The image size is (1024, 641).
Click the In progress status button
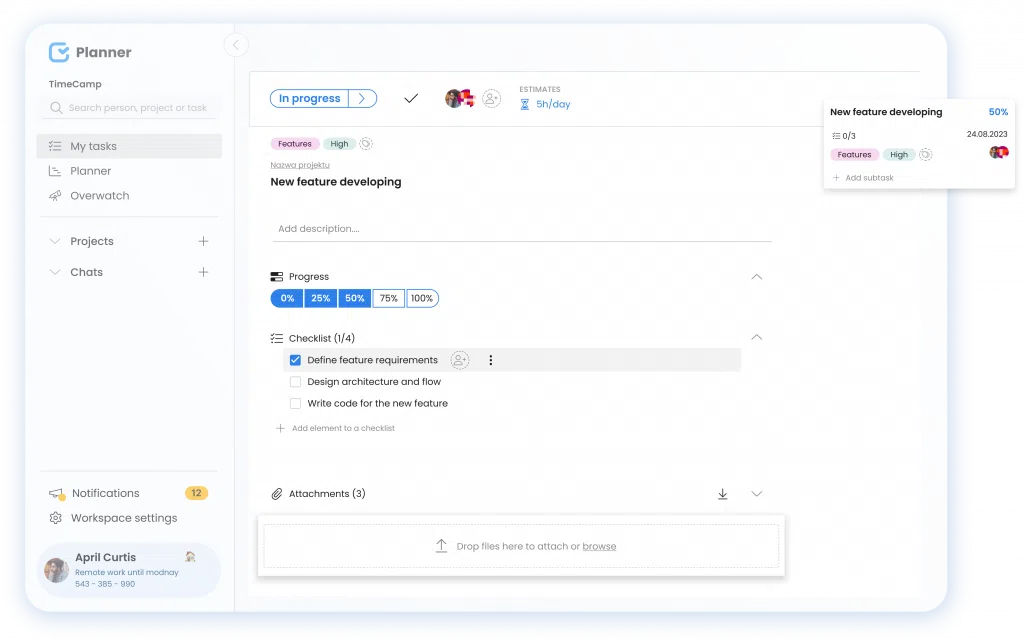310,99
